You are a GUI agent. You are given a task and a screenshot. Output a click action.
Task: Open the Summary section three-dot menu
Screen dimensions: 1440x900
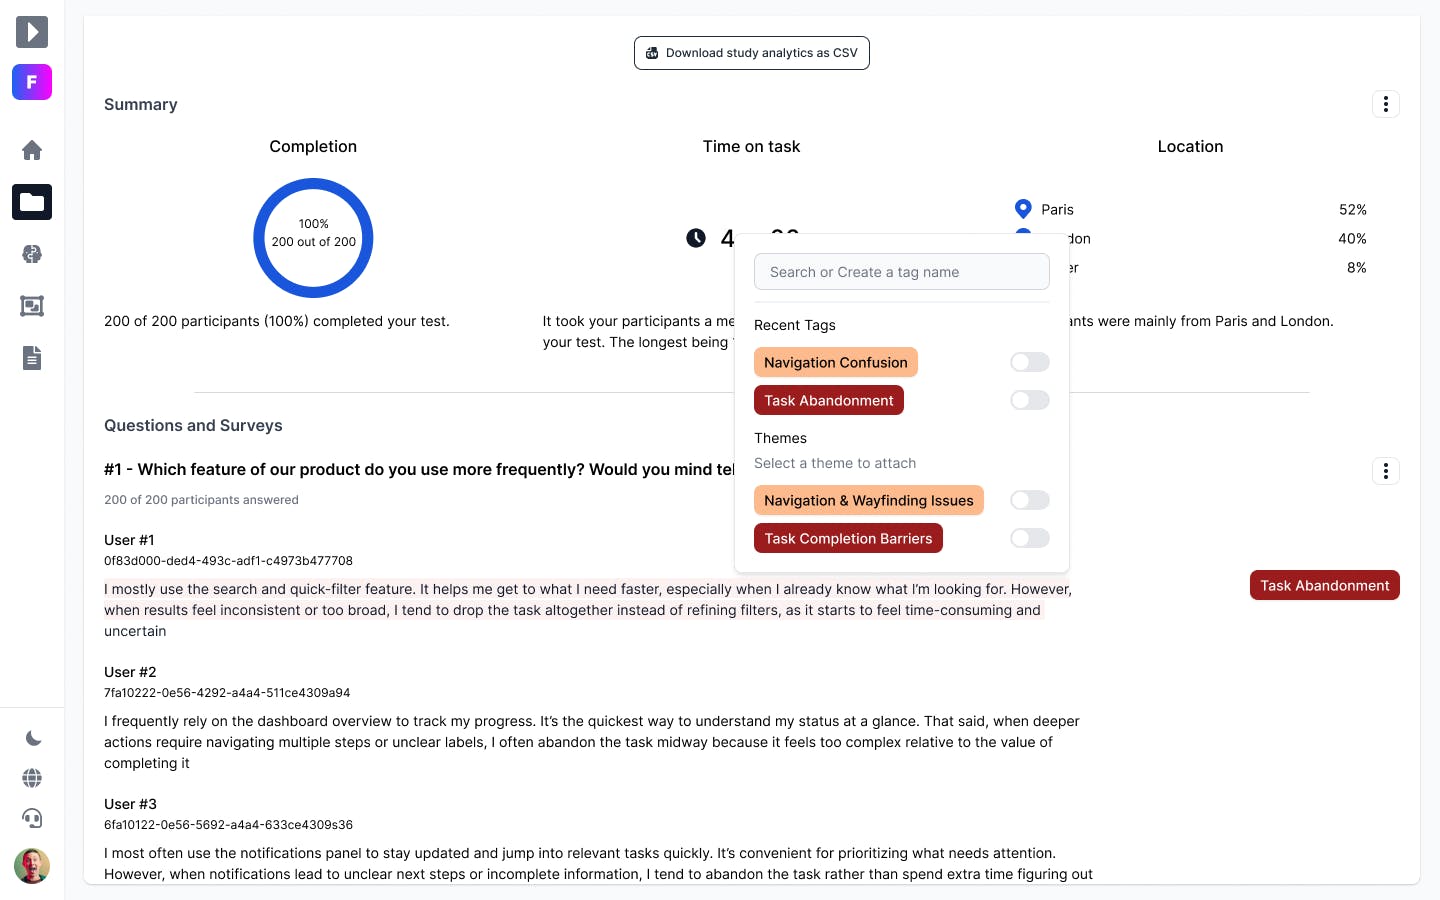point(1386,104)
